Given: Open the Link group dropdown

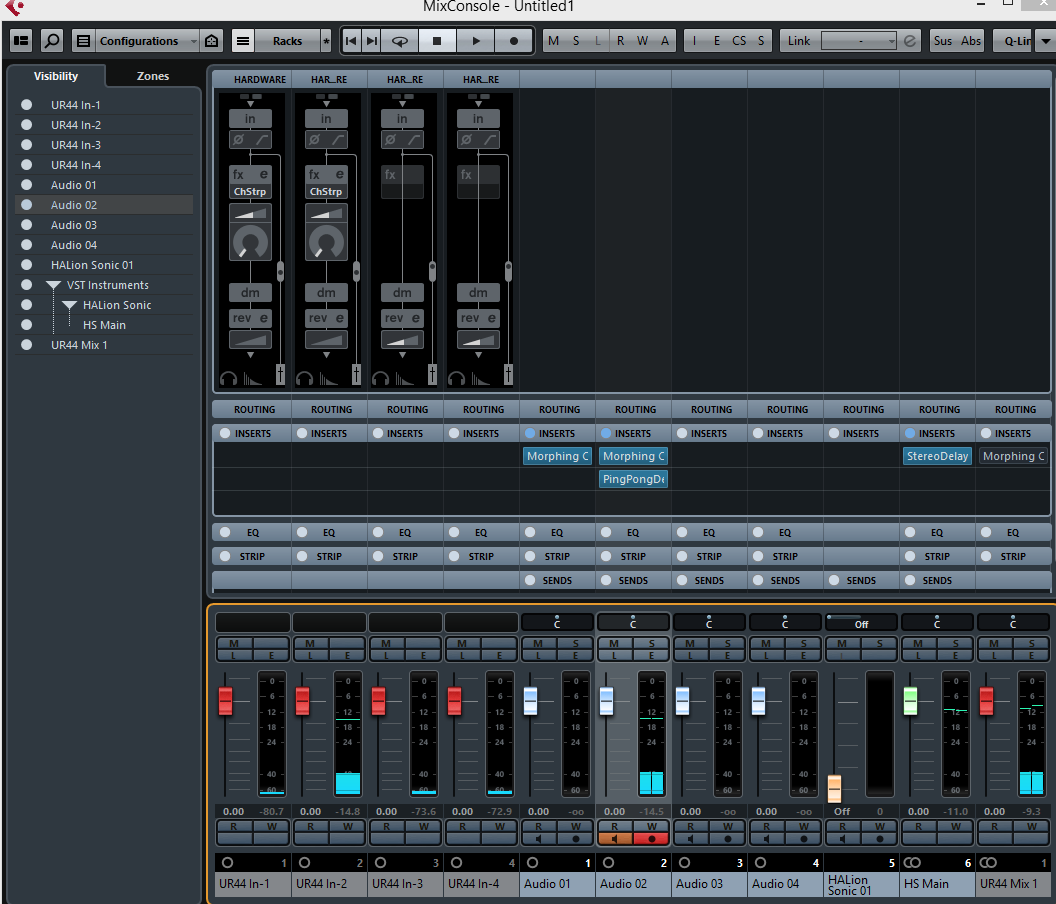Looking at the screenshot, I should click(859, 41).
